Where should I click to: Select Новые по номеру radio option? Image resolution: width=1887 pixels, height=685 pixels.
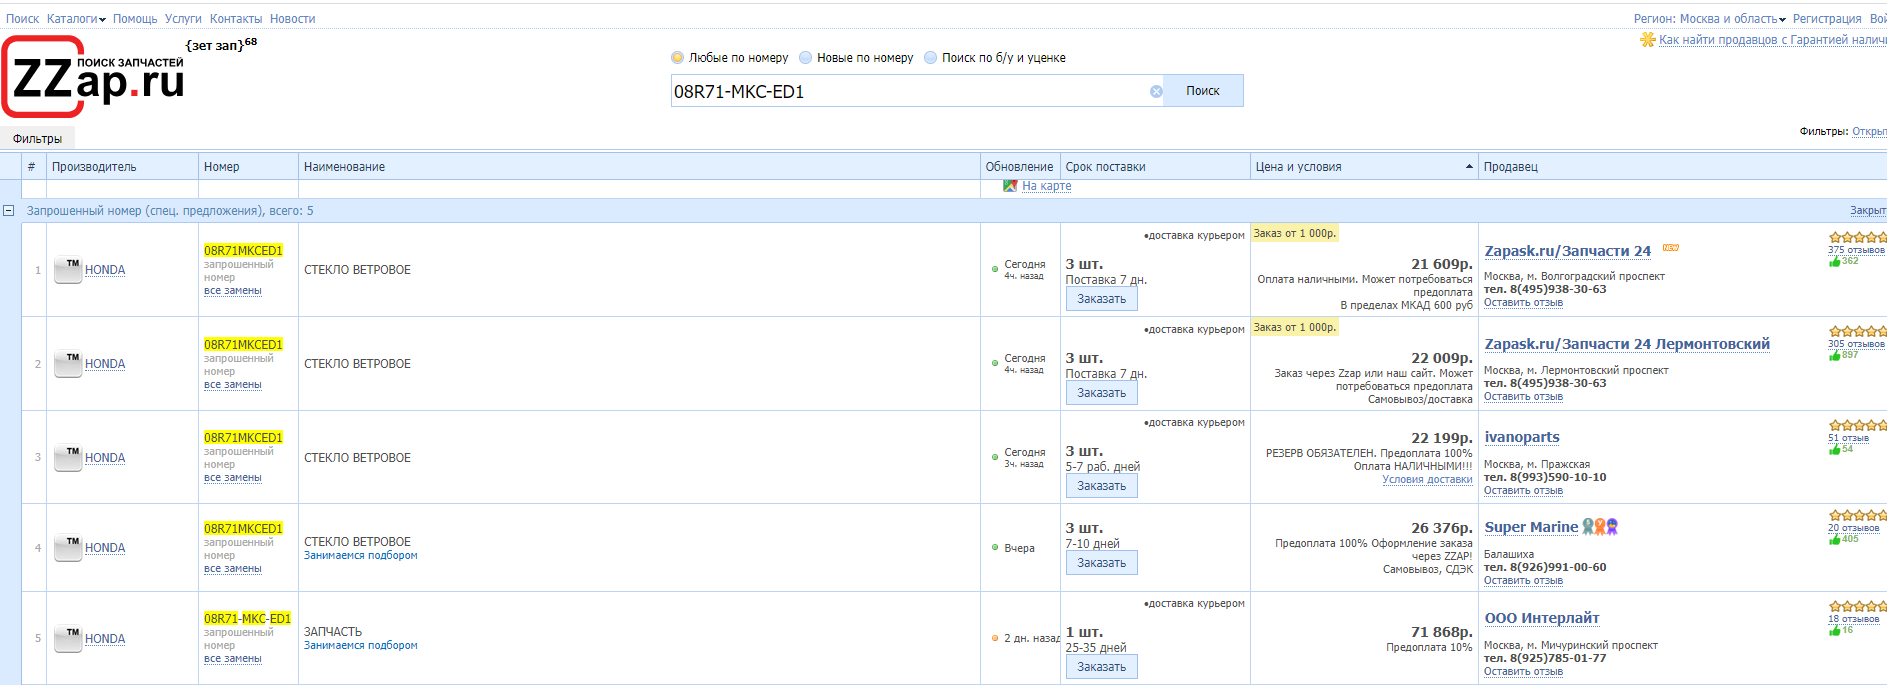click(x=805, y=58)
